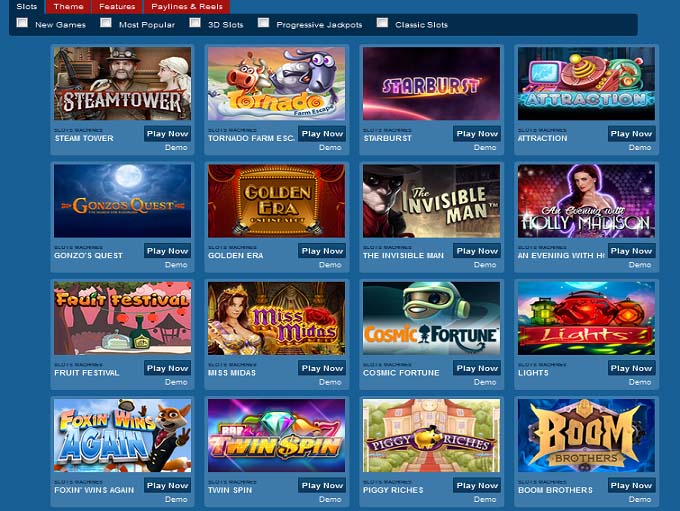Check the Most Popular filter box
The width and height of the screenshot is (680, 511).
pos(106,23)
